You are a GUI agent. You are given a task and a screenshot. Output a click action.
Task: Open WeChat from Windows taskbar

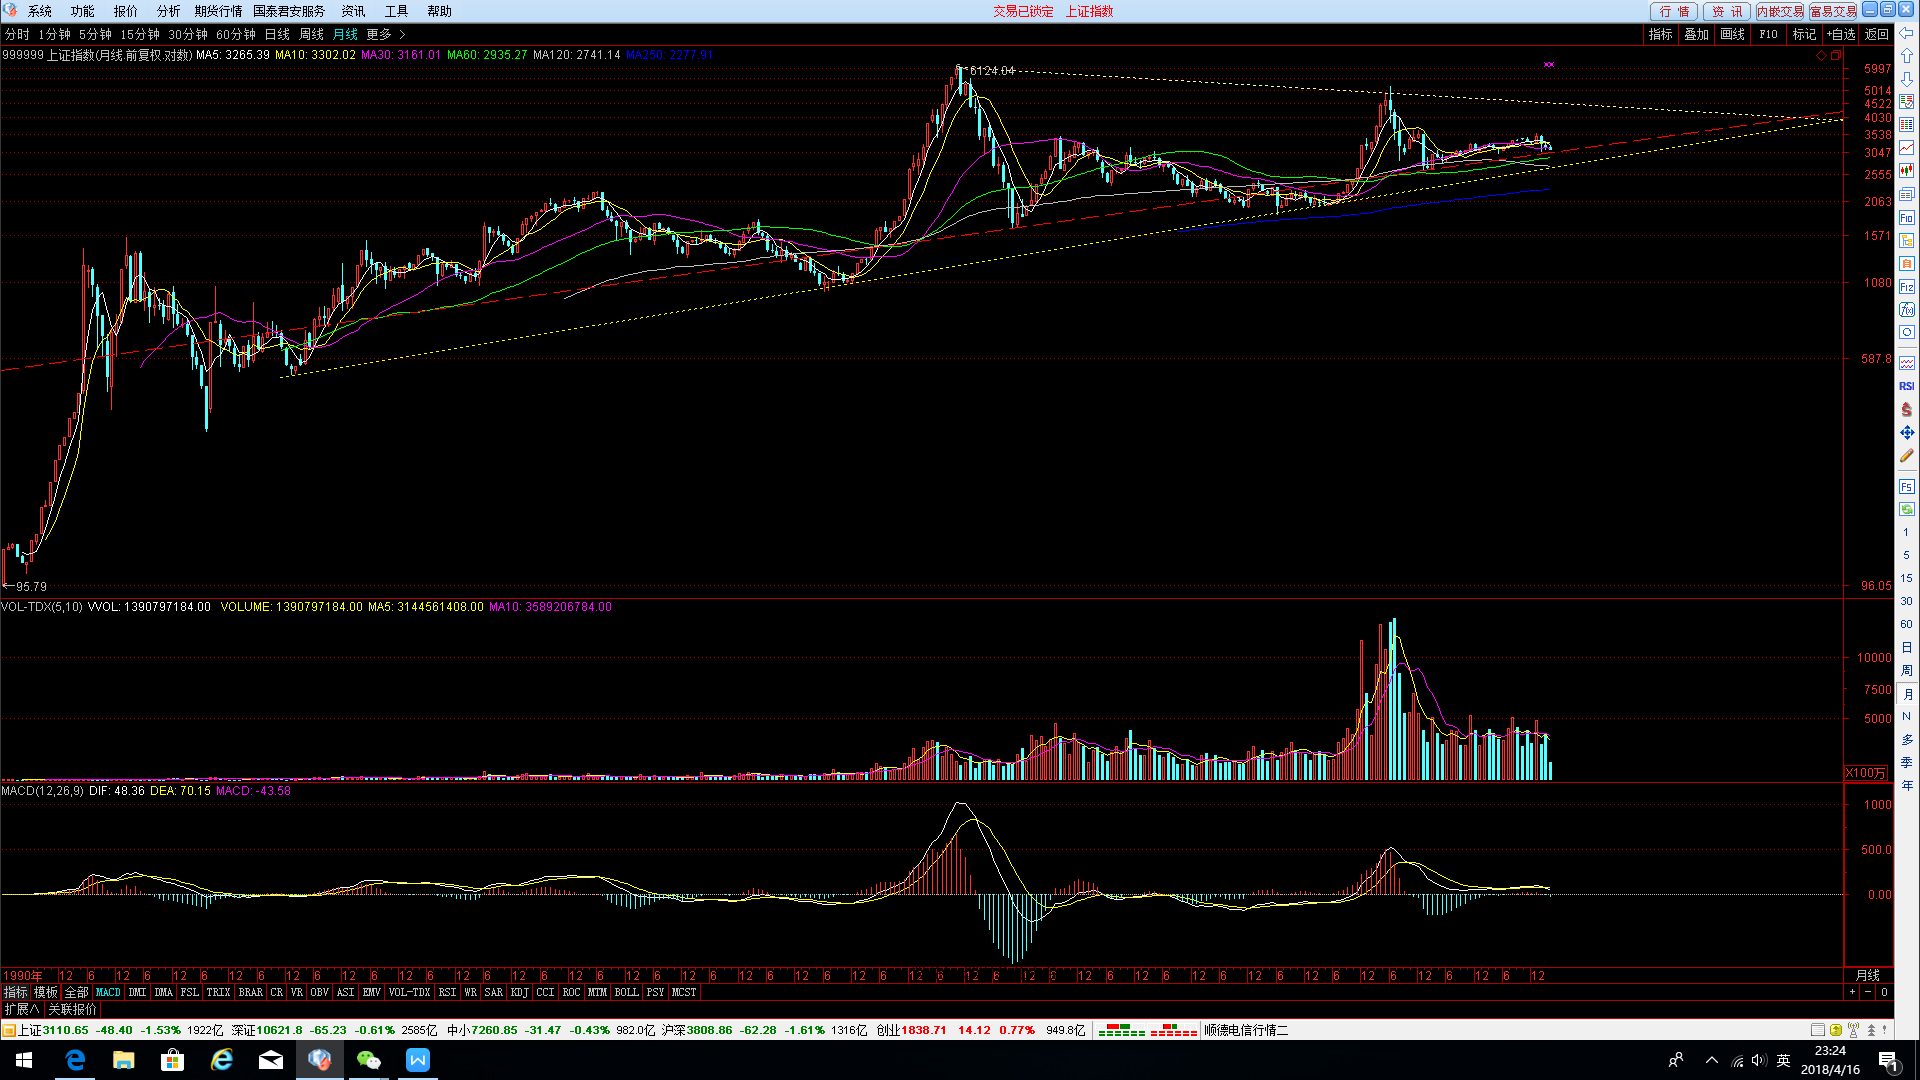tap(369, 1060)
